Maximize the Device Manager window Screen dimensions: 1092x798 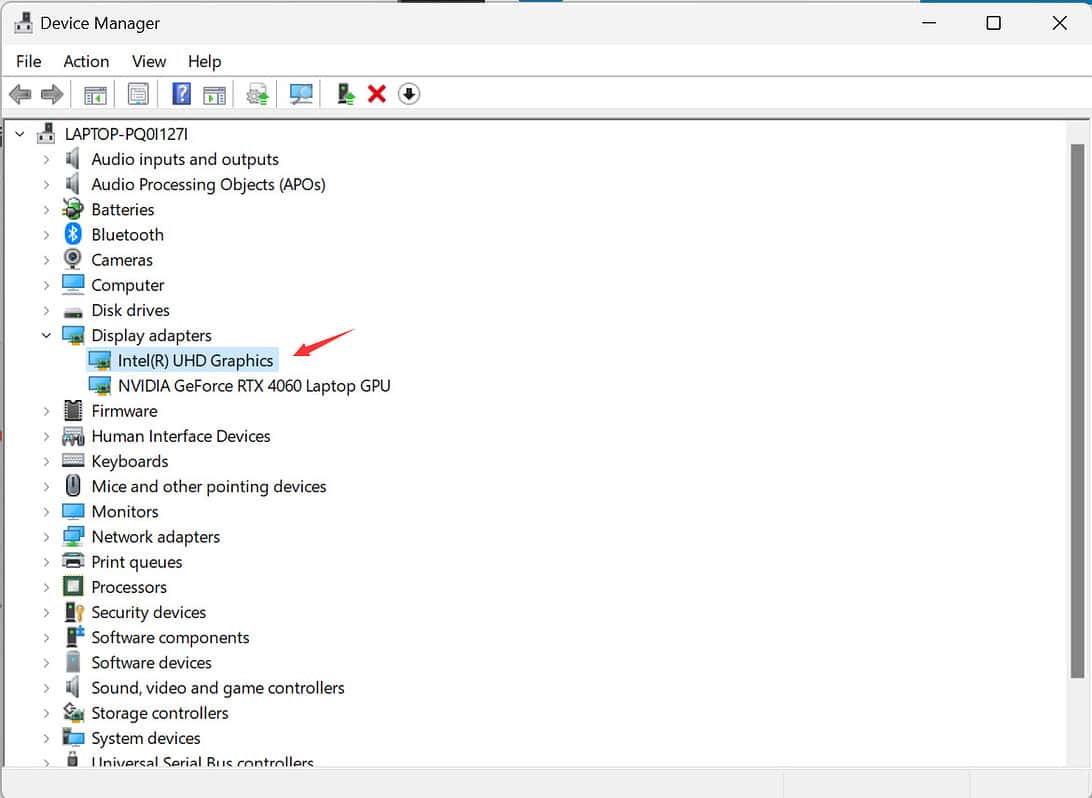[x=994, y=23]
